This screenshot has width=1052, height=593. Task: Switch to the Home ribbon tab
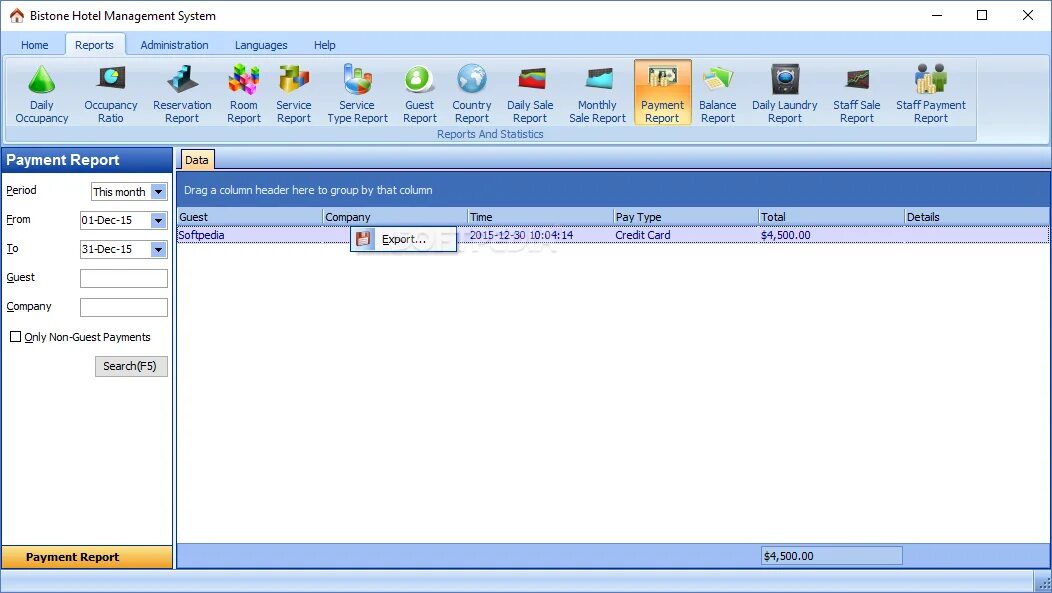34,45
